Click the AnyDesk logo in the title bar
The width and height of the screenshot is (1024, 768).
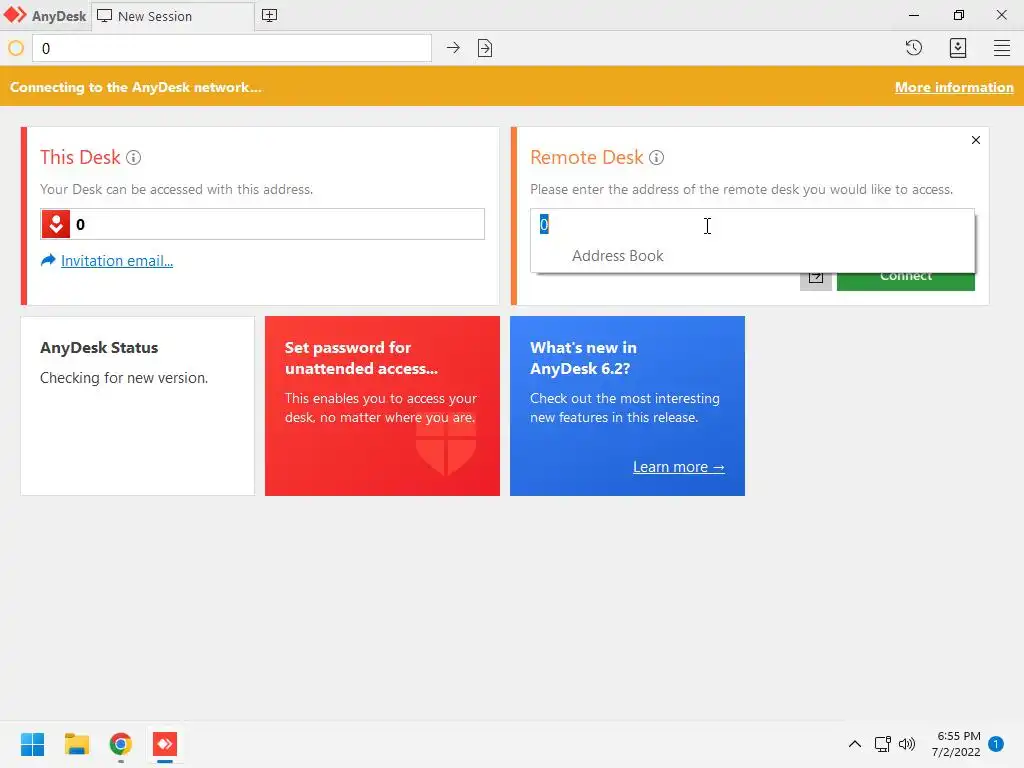click(16, 15)
